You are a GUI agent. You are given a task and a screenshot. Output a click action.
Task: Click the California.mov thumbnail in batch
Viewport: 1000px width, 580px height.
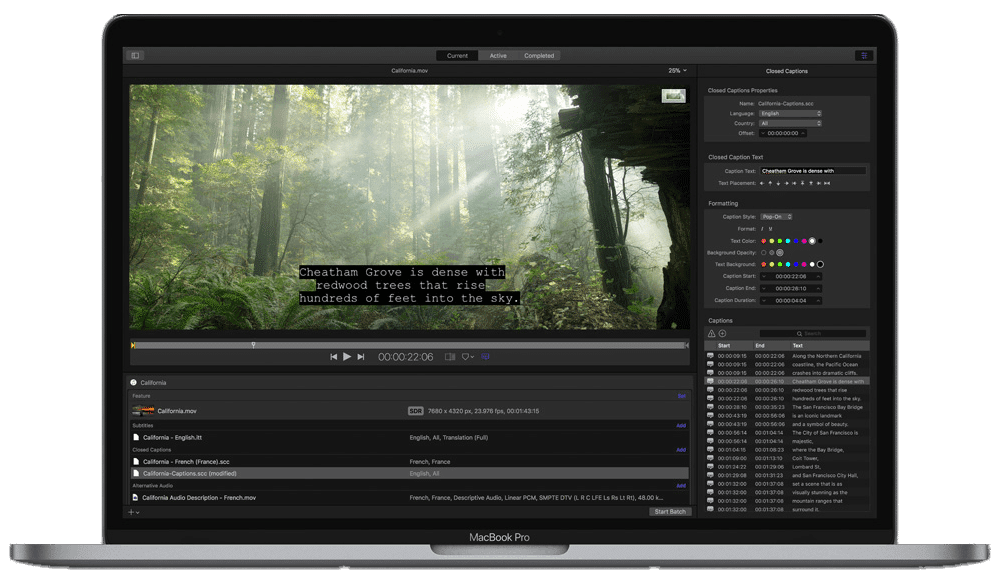[143, 411]
